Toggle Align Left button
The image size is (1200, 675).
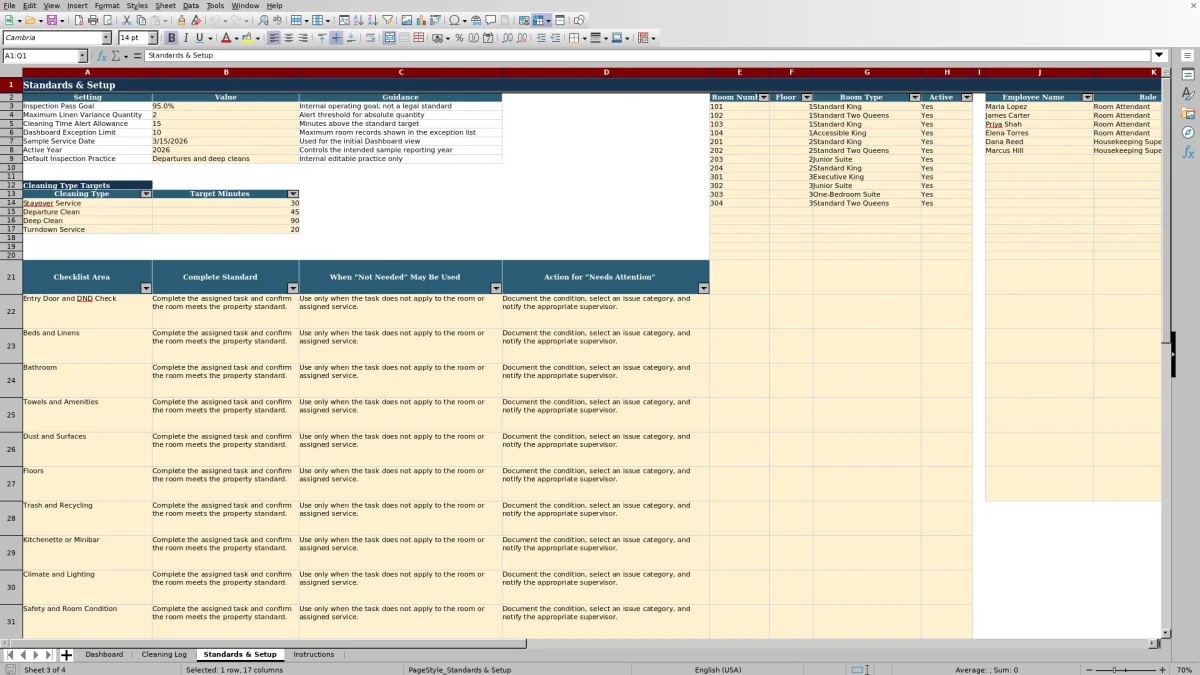pyautogui.click(x=273, y=38)
